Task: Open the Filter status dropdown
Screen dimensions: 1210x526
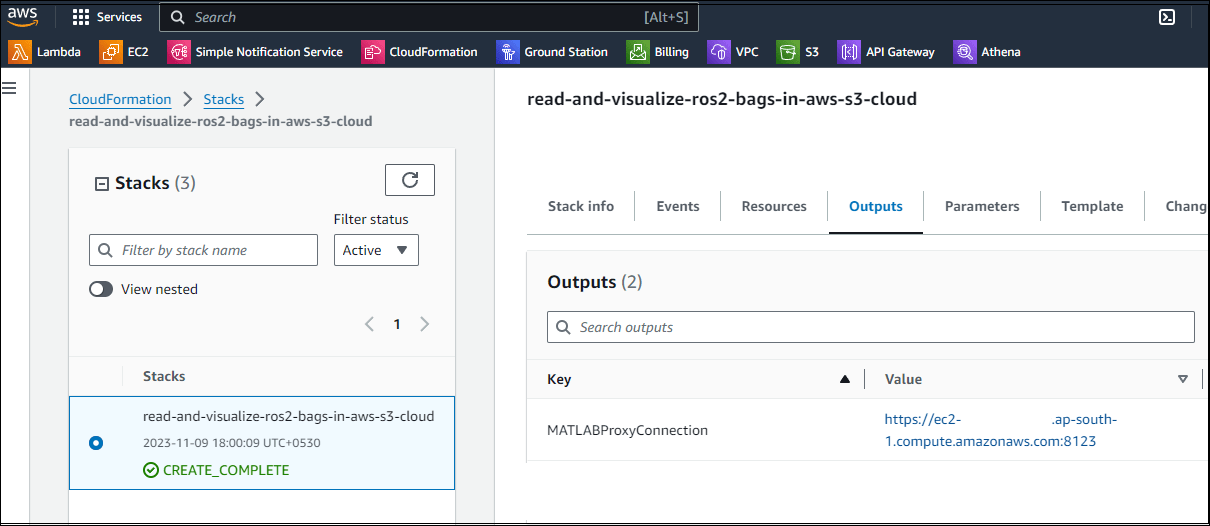Action: click(376, 250)
